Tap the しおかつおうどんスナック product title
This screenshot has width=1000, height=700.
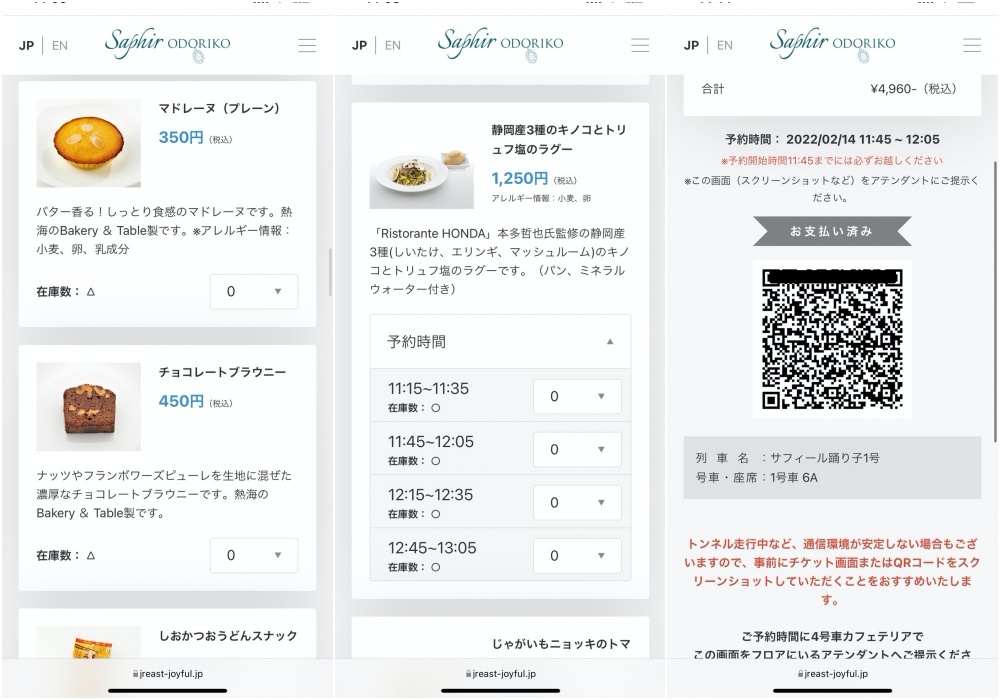(x=228, y=636)
